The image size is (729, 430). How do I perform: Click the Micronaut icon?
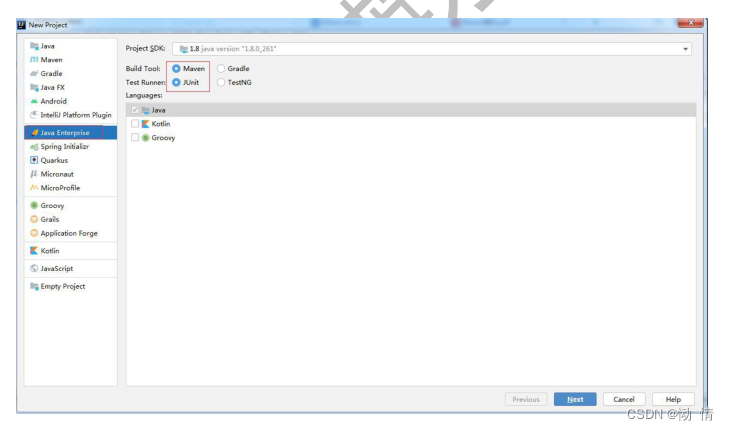tap(34, 174)
